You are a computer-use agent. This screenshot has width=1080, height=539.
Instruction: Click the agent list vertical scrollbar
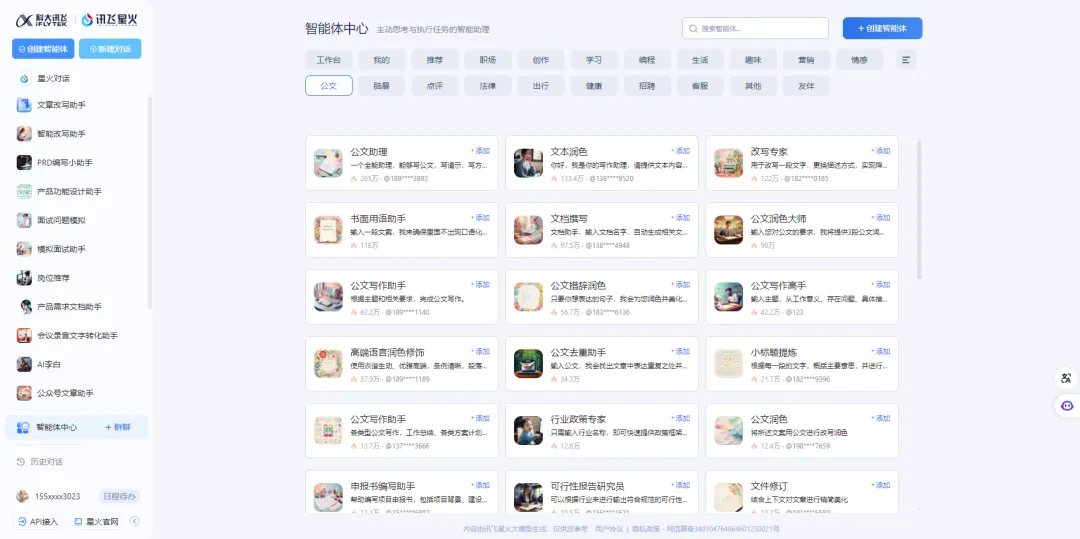pyautogui.click(x=920, y=209)
